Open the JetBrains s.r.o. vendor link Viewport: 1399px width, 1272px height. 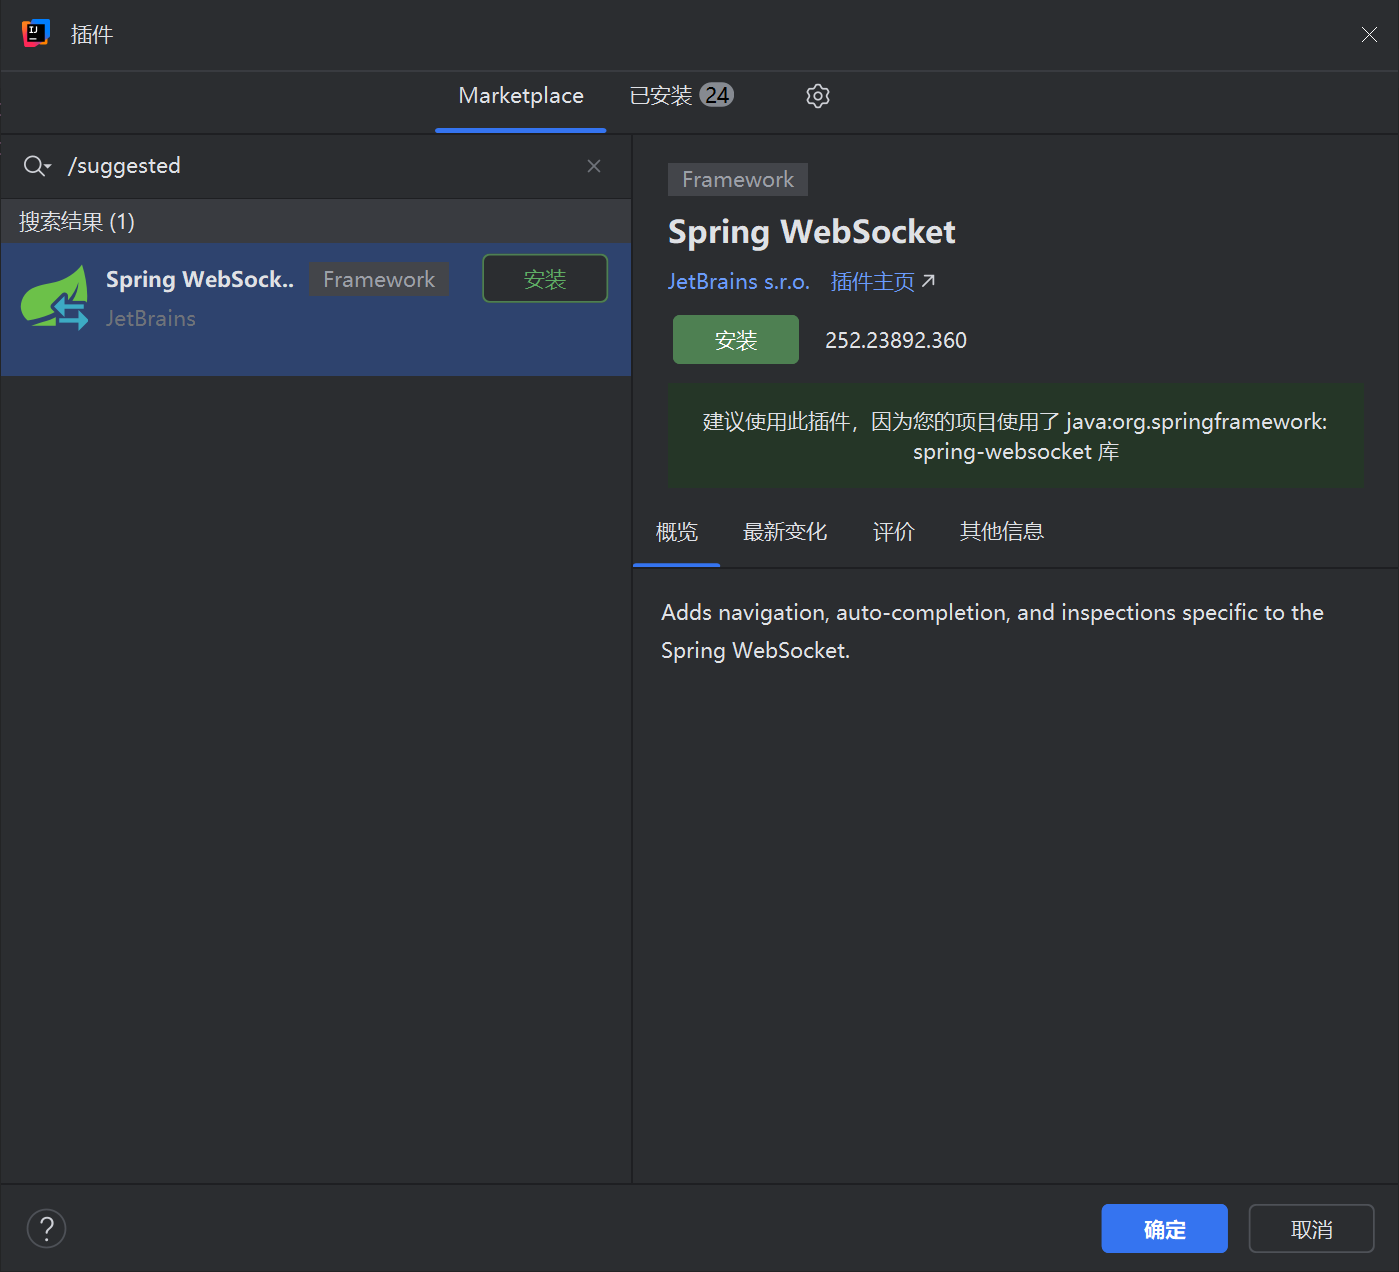pos(739,282)
